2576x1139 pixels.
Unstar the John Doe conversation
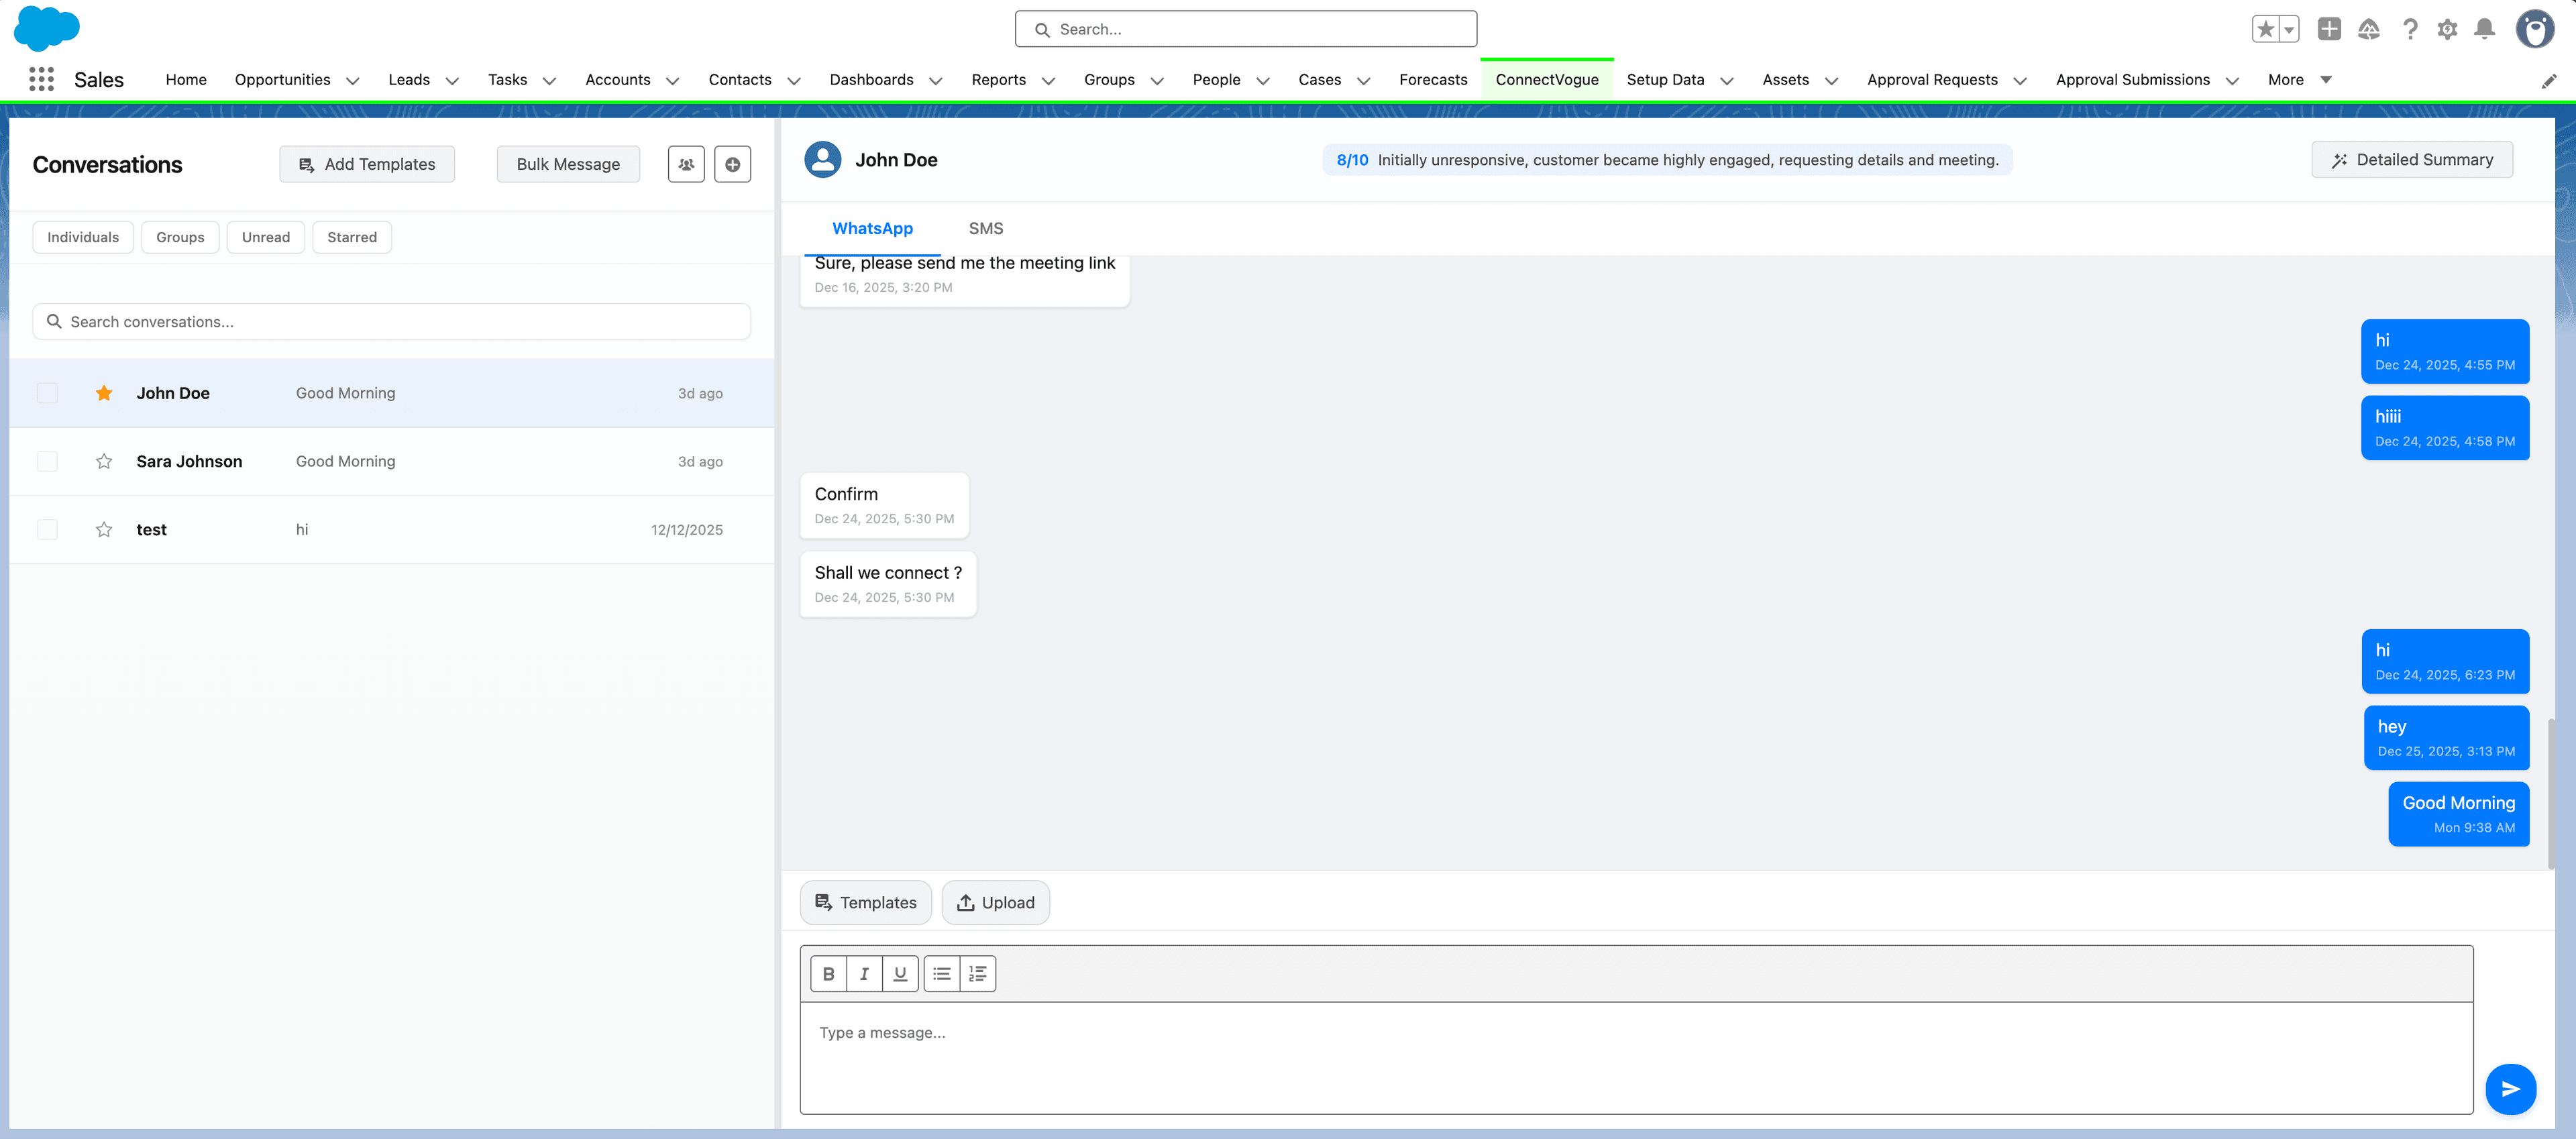[104, 393]
